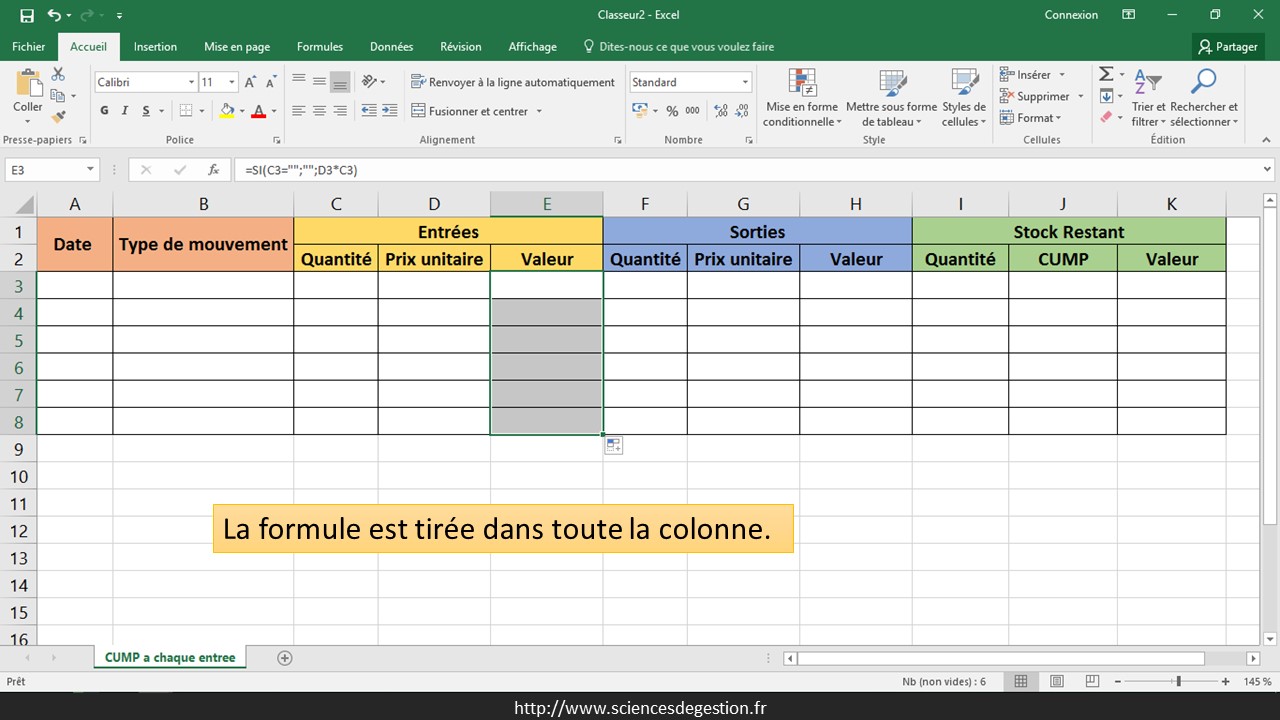The image size is (1280, 720).
Task: Click the Auto Fill Options icon
Action: pos(613,446)
